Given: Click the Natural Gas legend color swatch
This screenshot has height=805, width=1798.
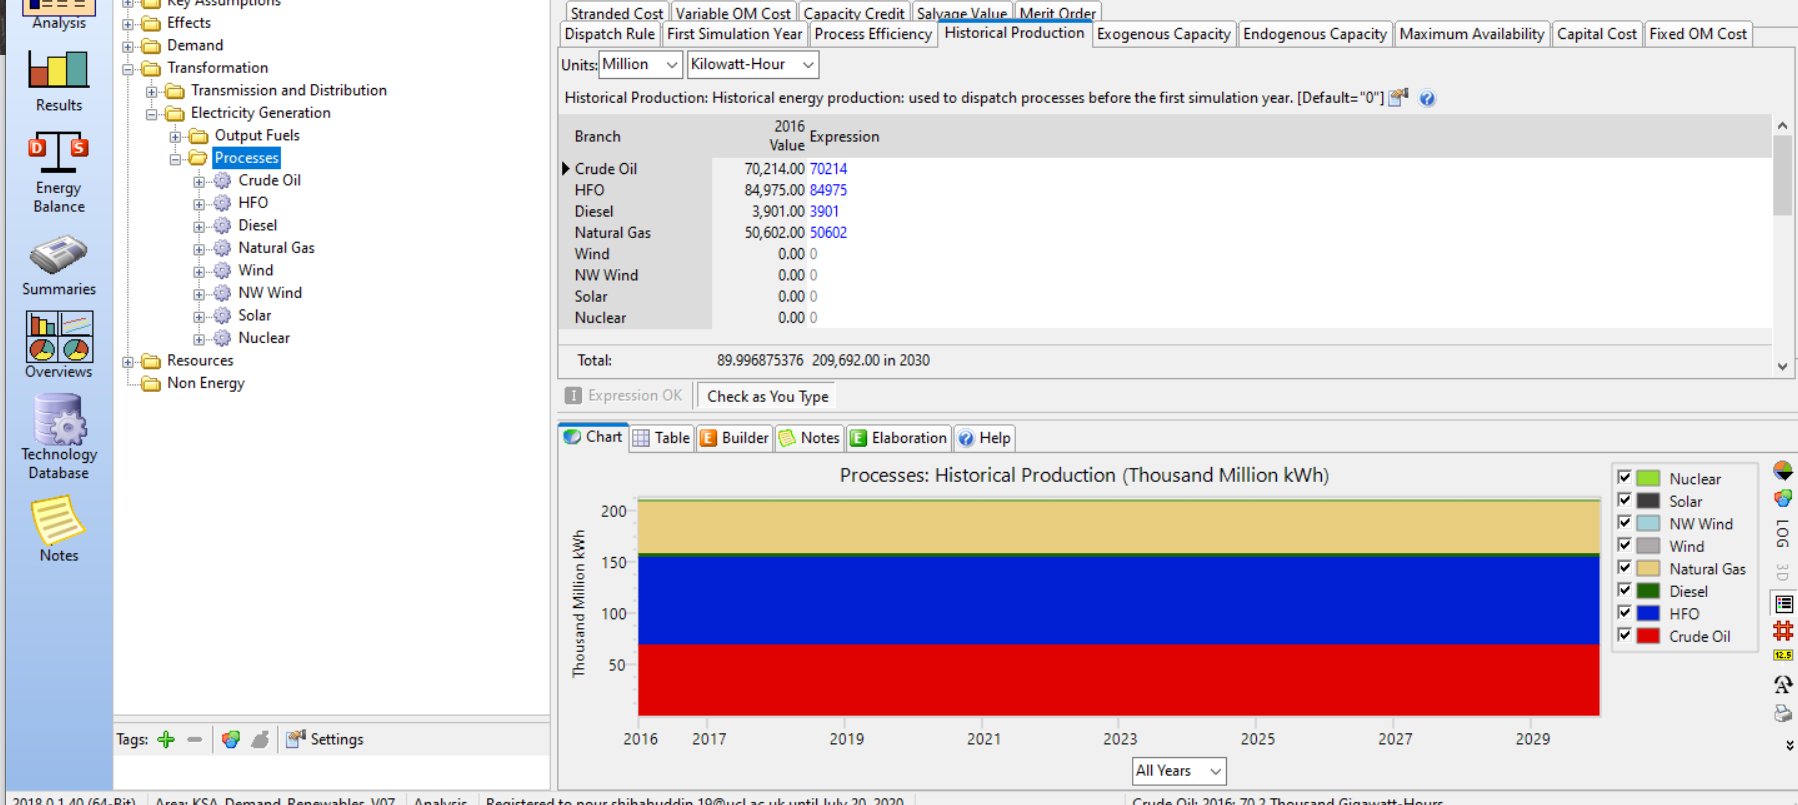Looking at the screenshot, I should (1648, 568).
